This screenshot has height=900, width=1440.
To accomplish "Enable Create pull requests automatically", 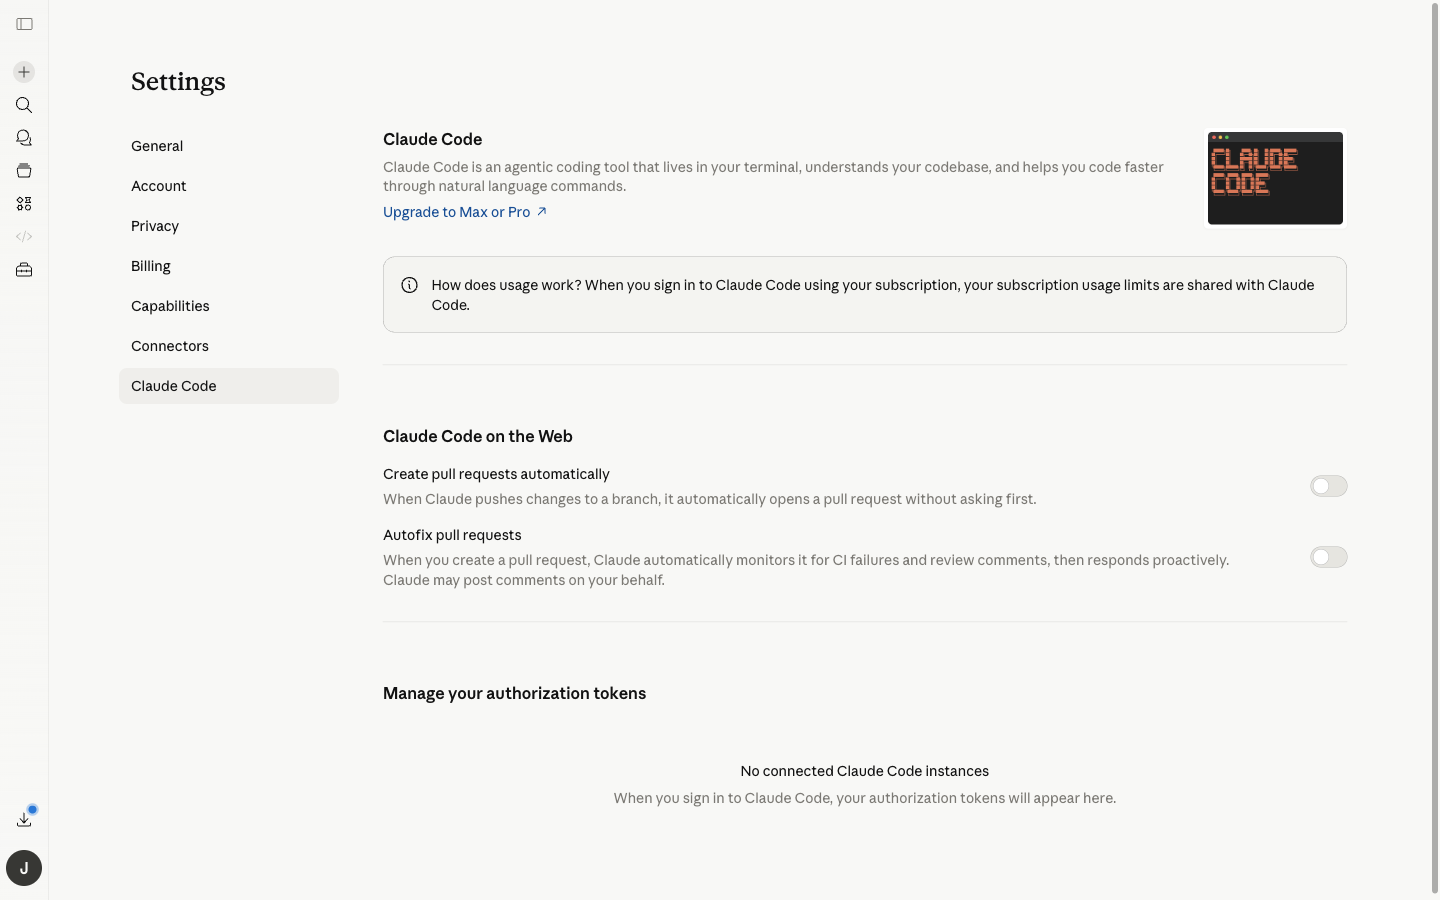I will tap(1328, 485).
